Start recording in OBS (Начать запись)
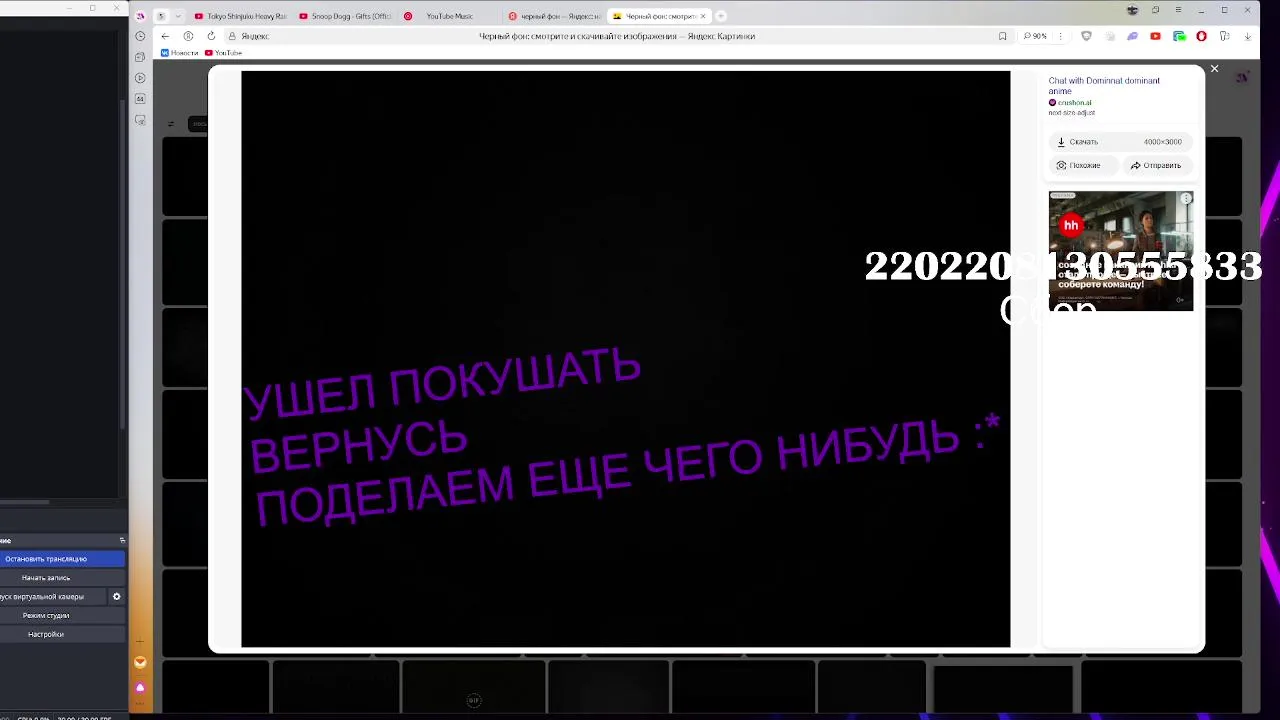This screenshot has width=1280, height=720. [x=62, y=578]
